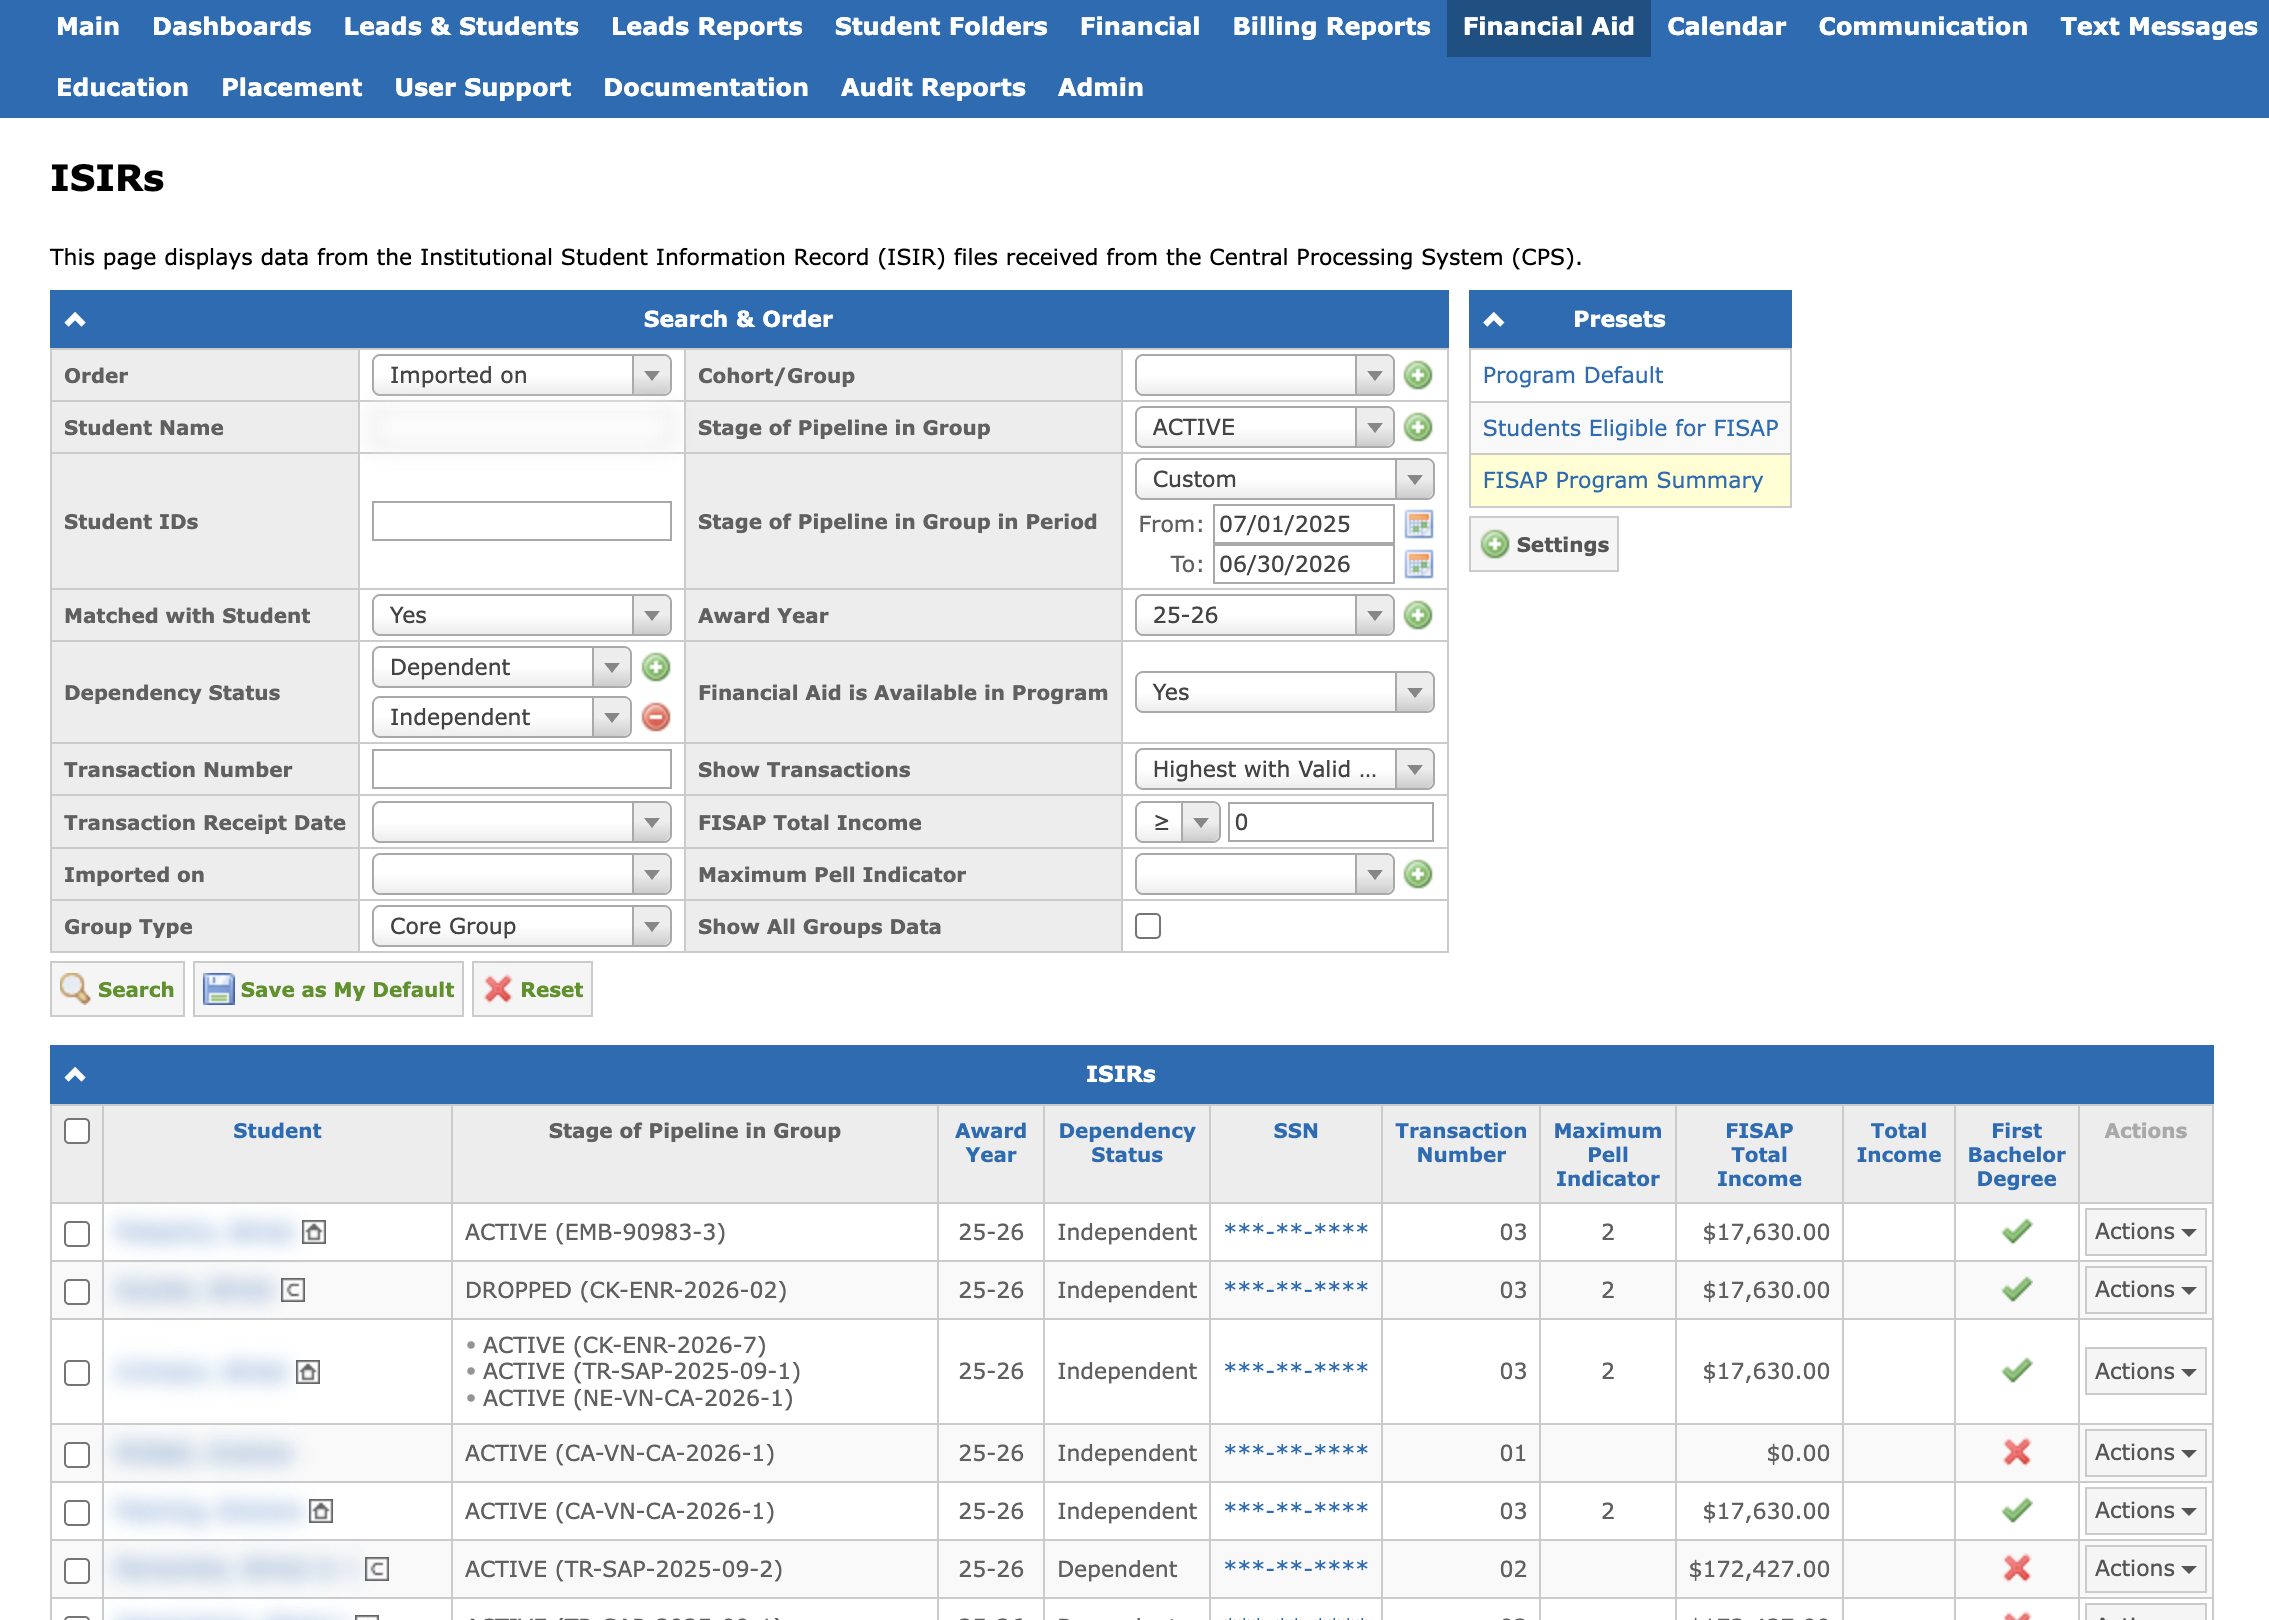This screenshot has width=2269, height=1620.
Task: Remove Independent dependency status with red minus icon
Action: (x=656, y=717)
